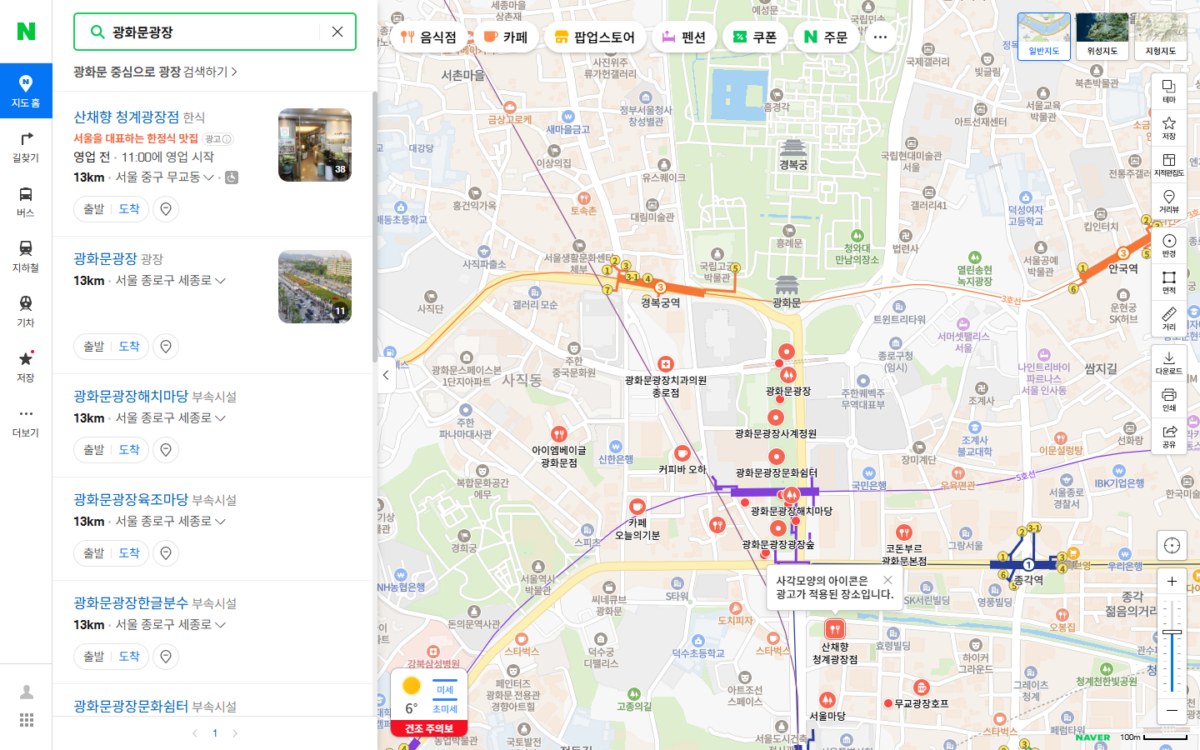This screenshot has height=750, width=1200.
Task: Open the 버스 bus sidebar icon
Action: [26, 201]
